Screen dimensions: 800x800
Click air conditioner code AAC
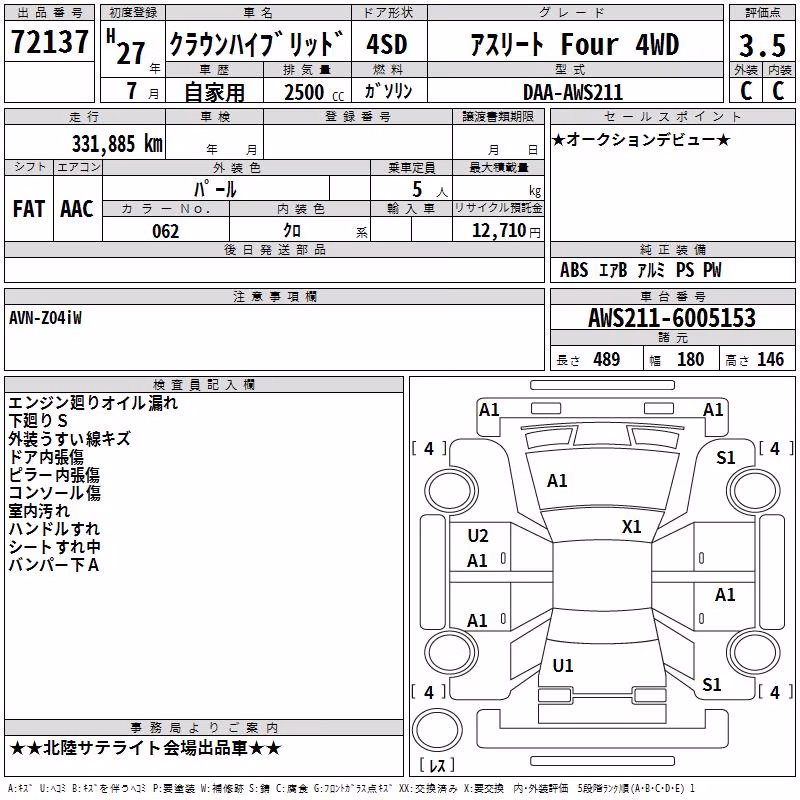click(x=77, y=209)
